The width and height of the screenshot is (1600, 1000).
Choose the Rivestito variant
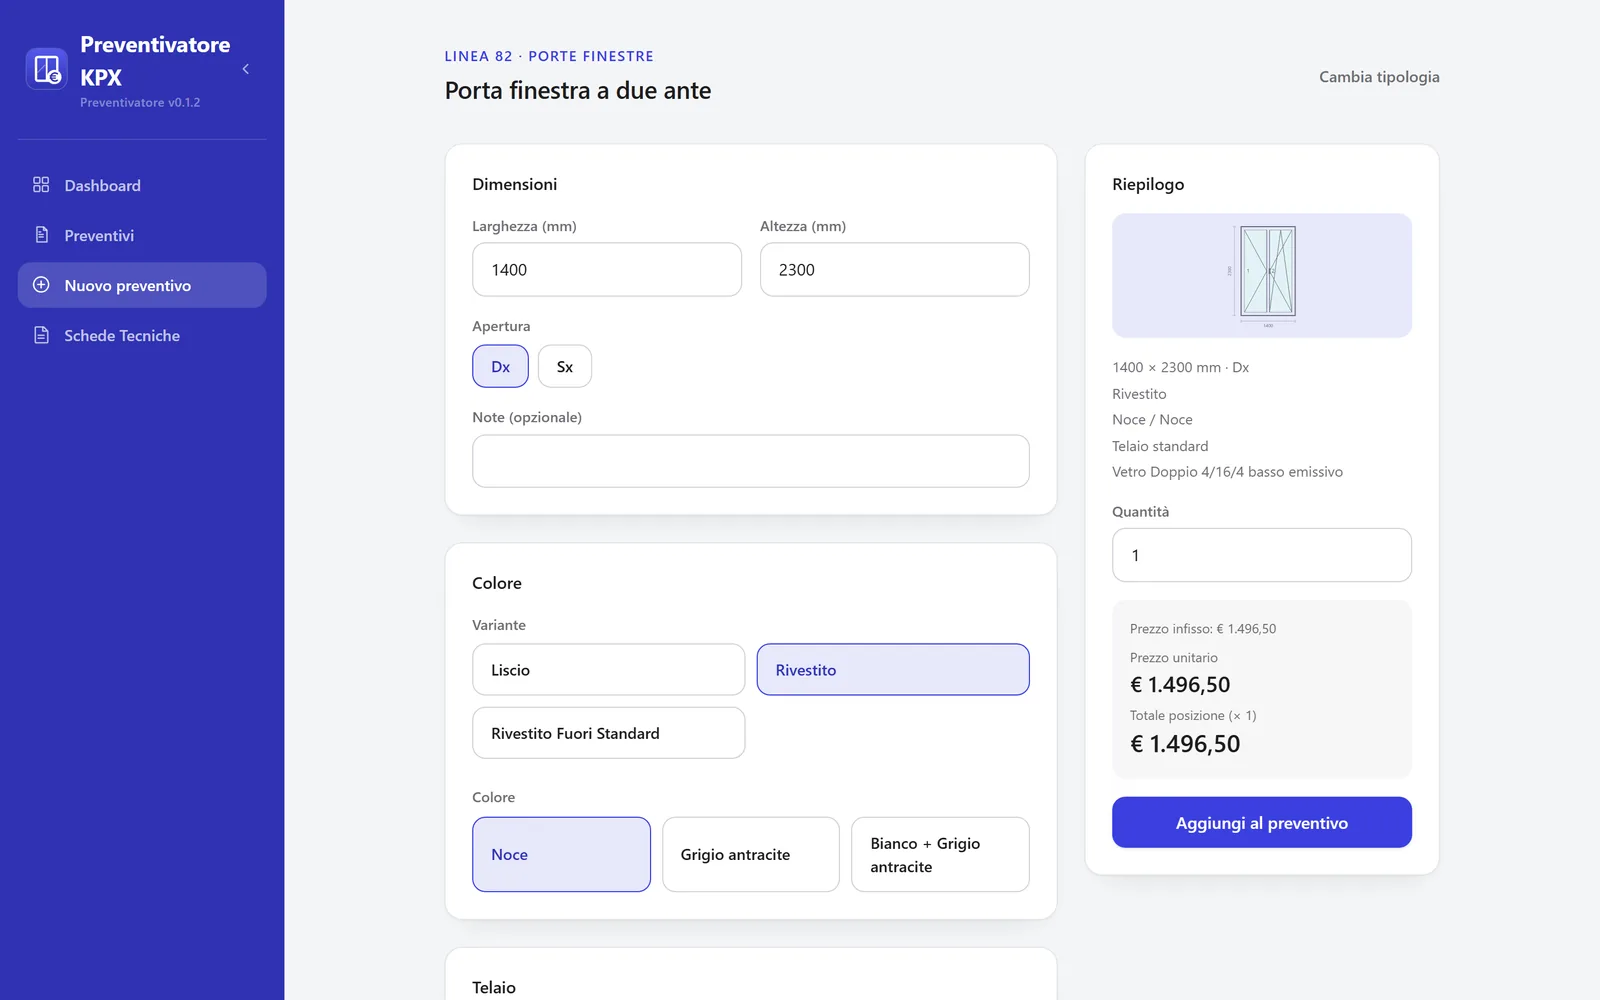[x=893, y=670]
